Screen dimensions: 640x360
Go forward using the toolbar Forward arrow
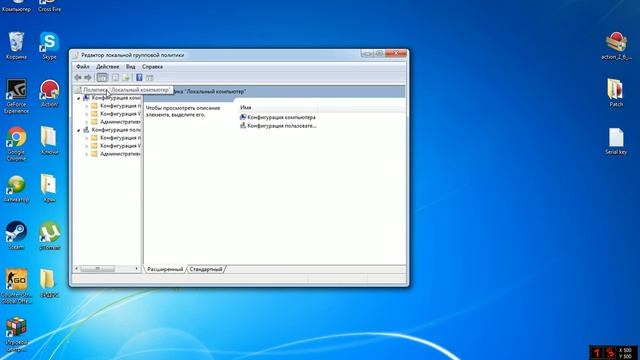[x=88, y=78]
